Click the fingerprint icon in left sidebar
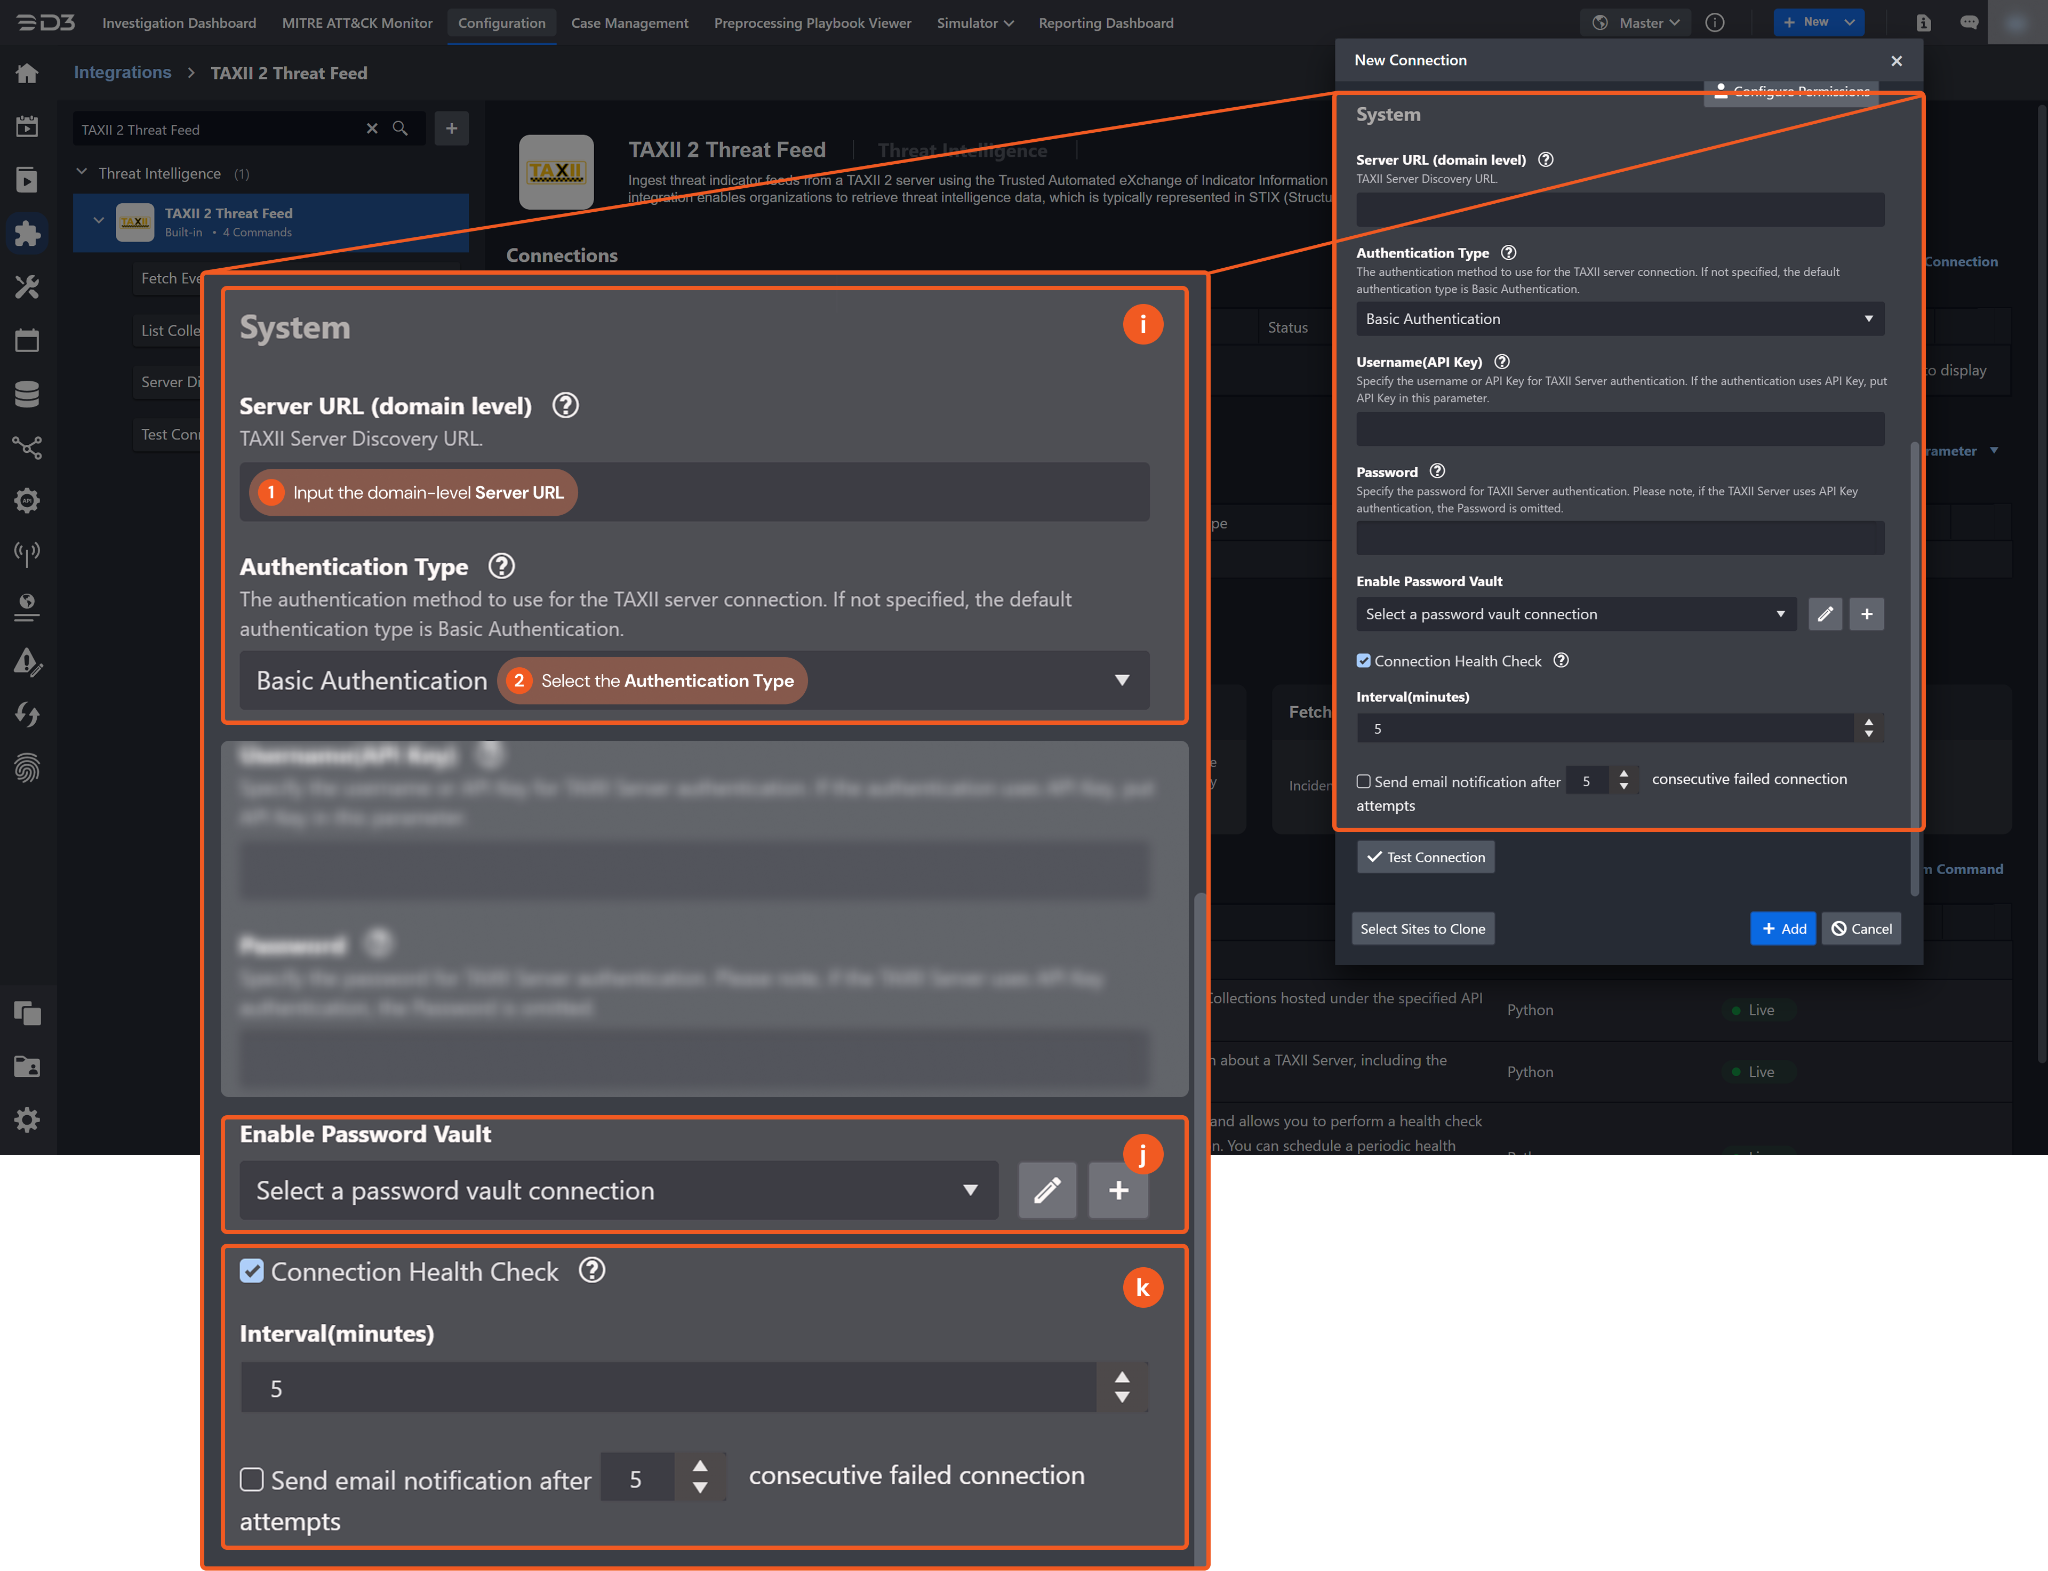 pyautogui.click(x=27, y=768)
